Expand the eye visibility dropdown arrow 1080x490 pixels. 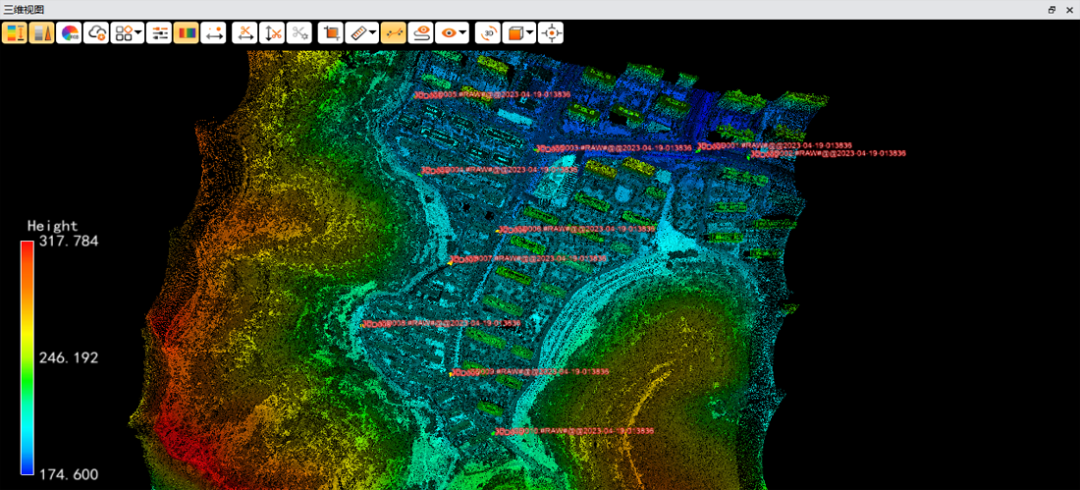pos(464,33)
